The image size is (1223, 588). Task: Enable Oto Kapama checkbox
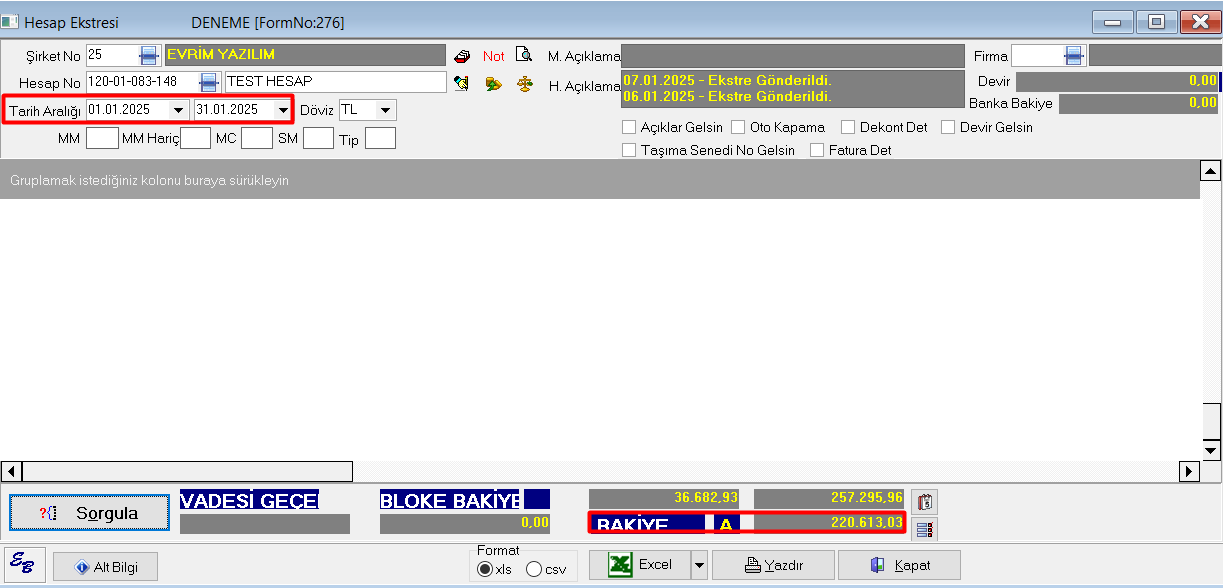(x=738, y=127)
